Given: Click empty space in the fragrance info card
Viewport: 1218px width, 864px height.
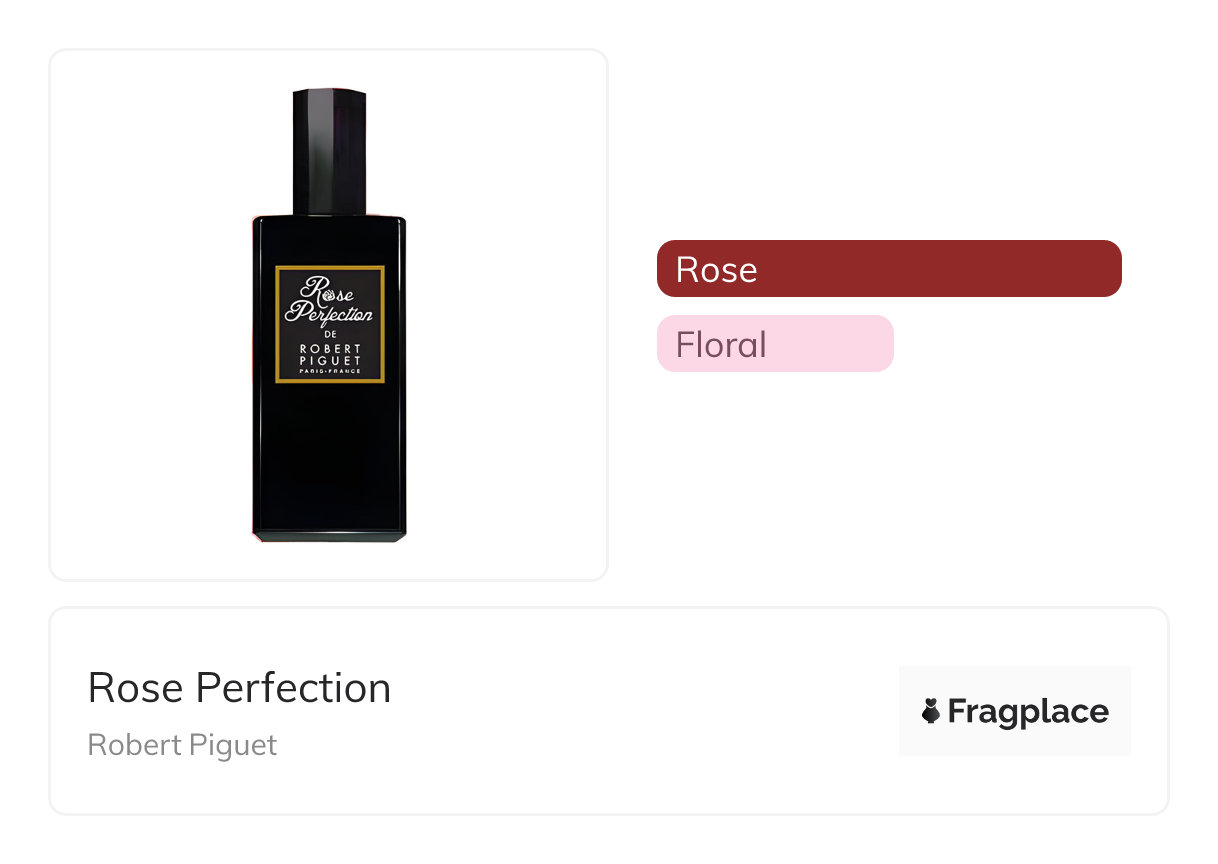Looking at the screenshot, I should (x=640, y=712).
